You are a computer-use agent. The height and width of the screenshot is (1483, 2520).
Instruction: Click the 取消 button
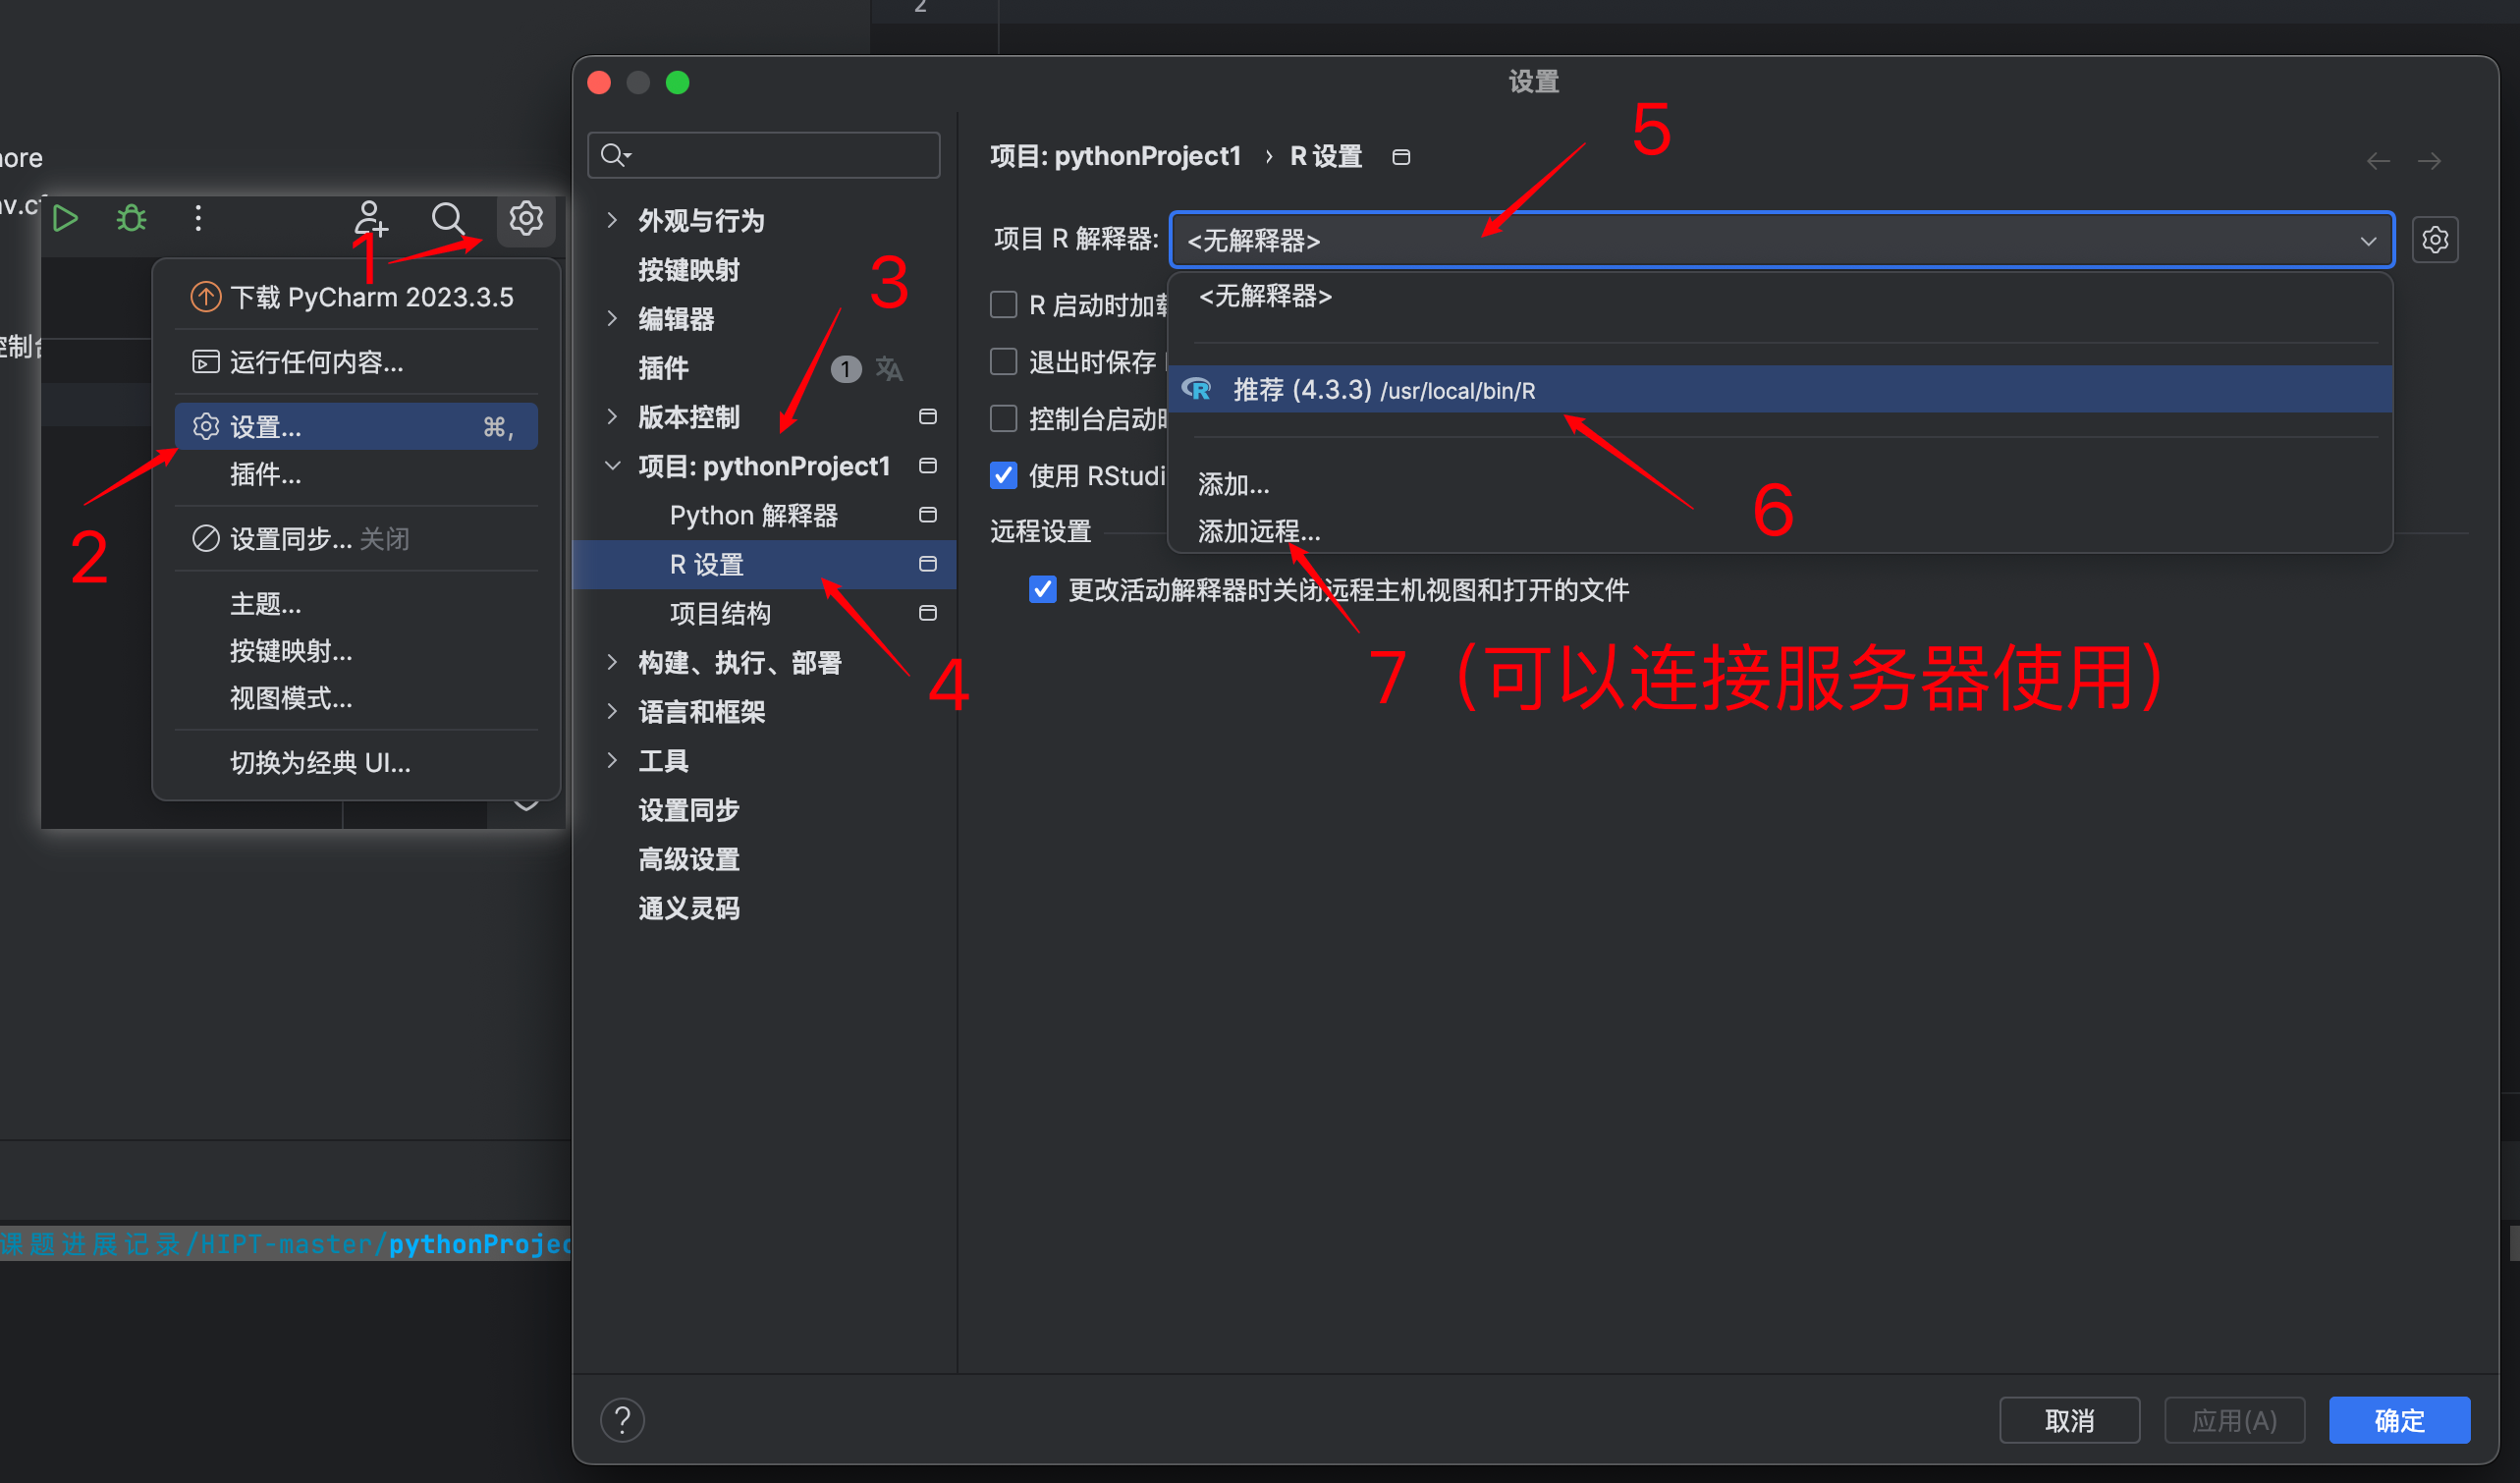(2069, 1419)
